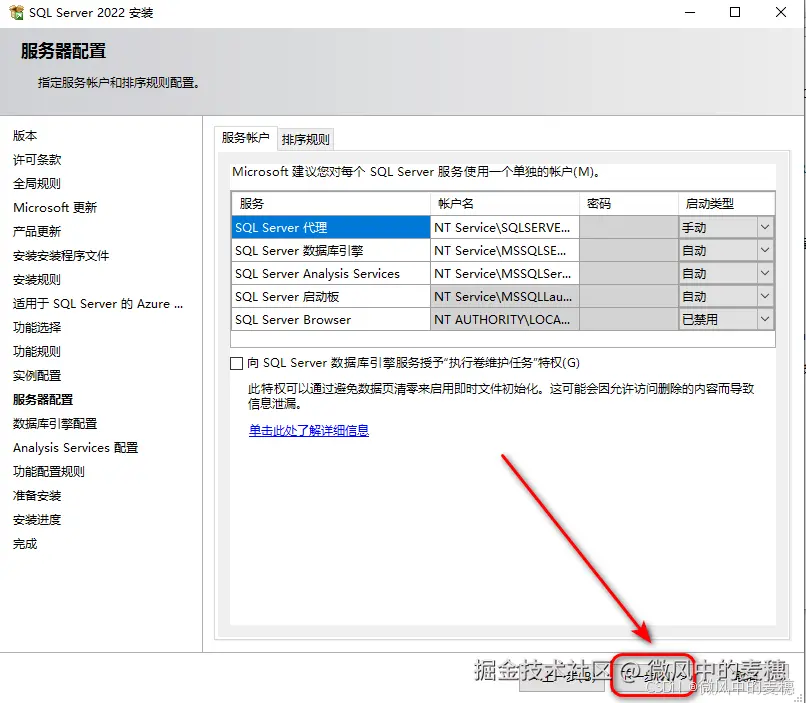Click 全局规则 step in the sidebar

click(x=37, y=183)
